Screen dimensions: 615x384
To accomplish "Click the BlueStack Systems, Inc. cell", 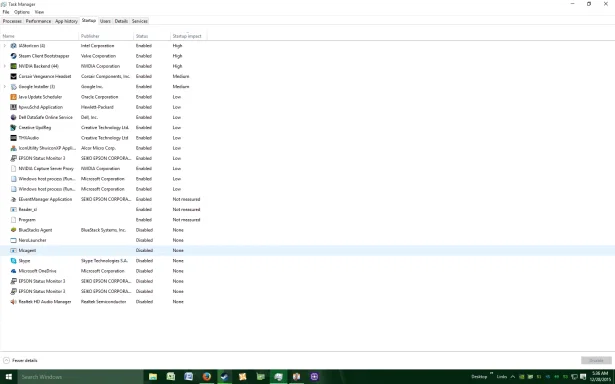I will [x=103, y=230].
